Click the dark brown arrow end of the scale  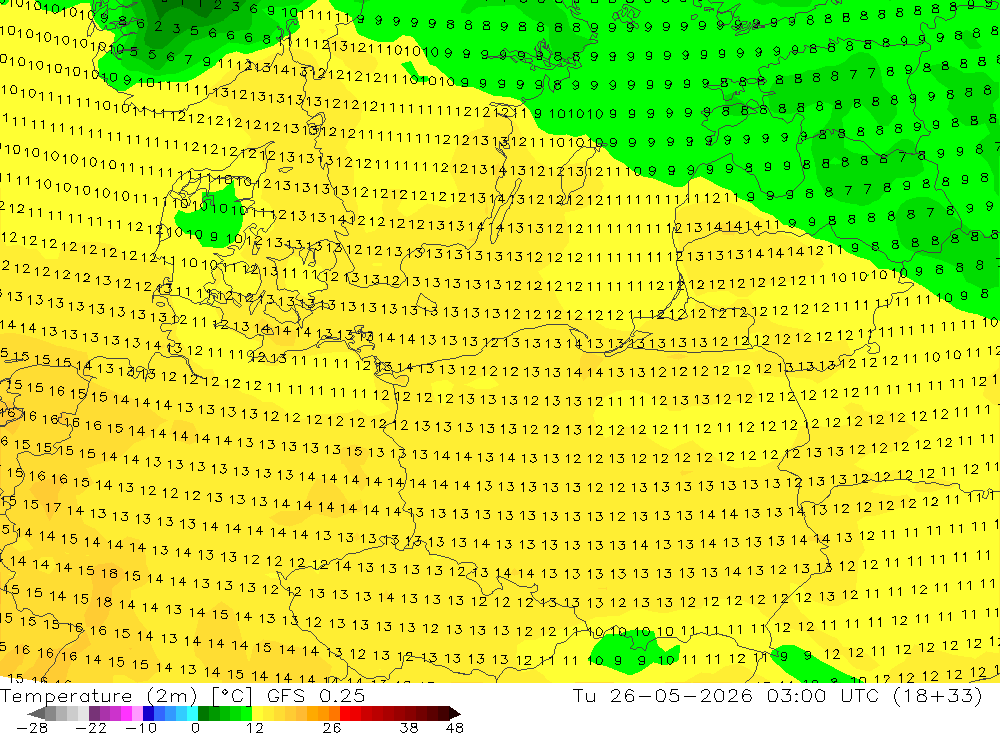[455, 713]
